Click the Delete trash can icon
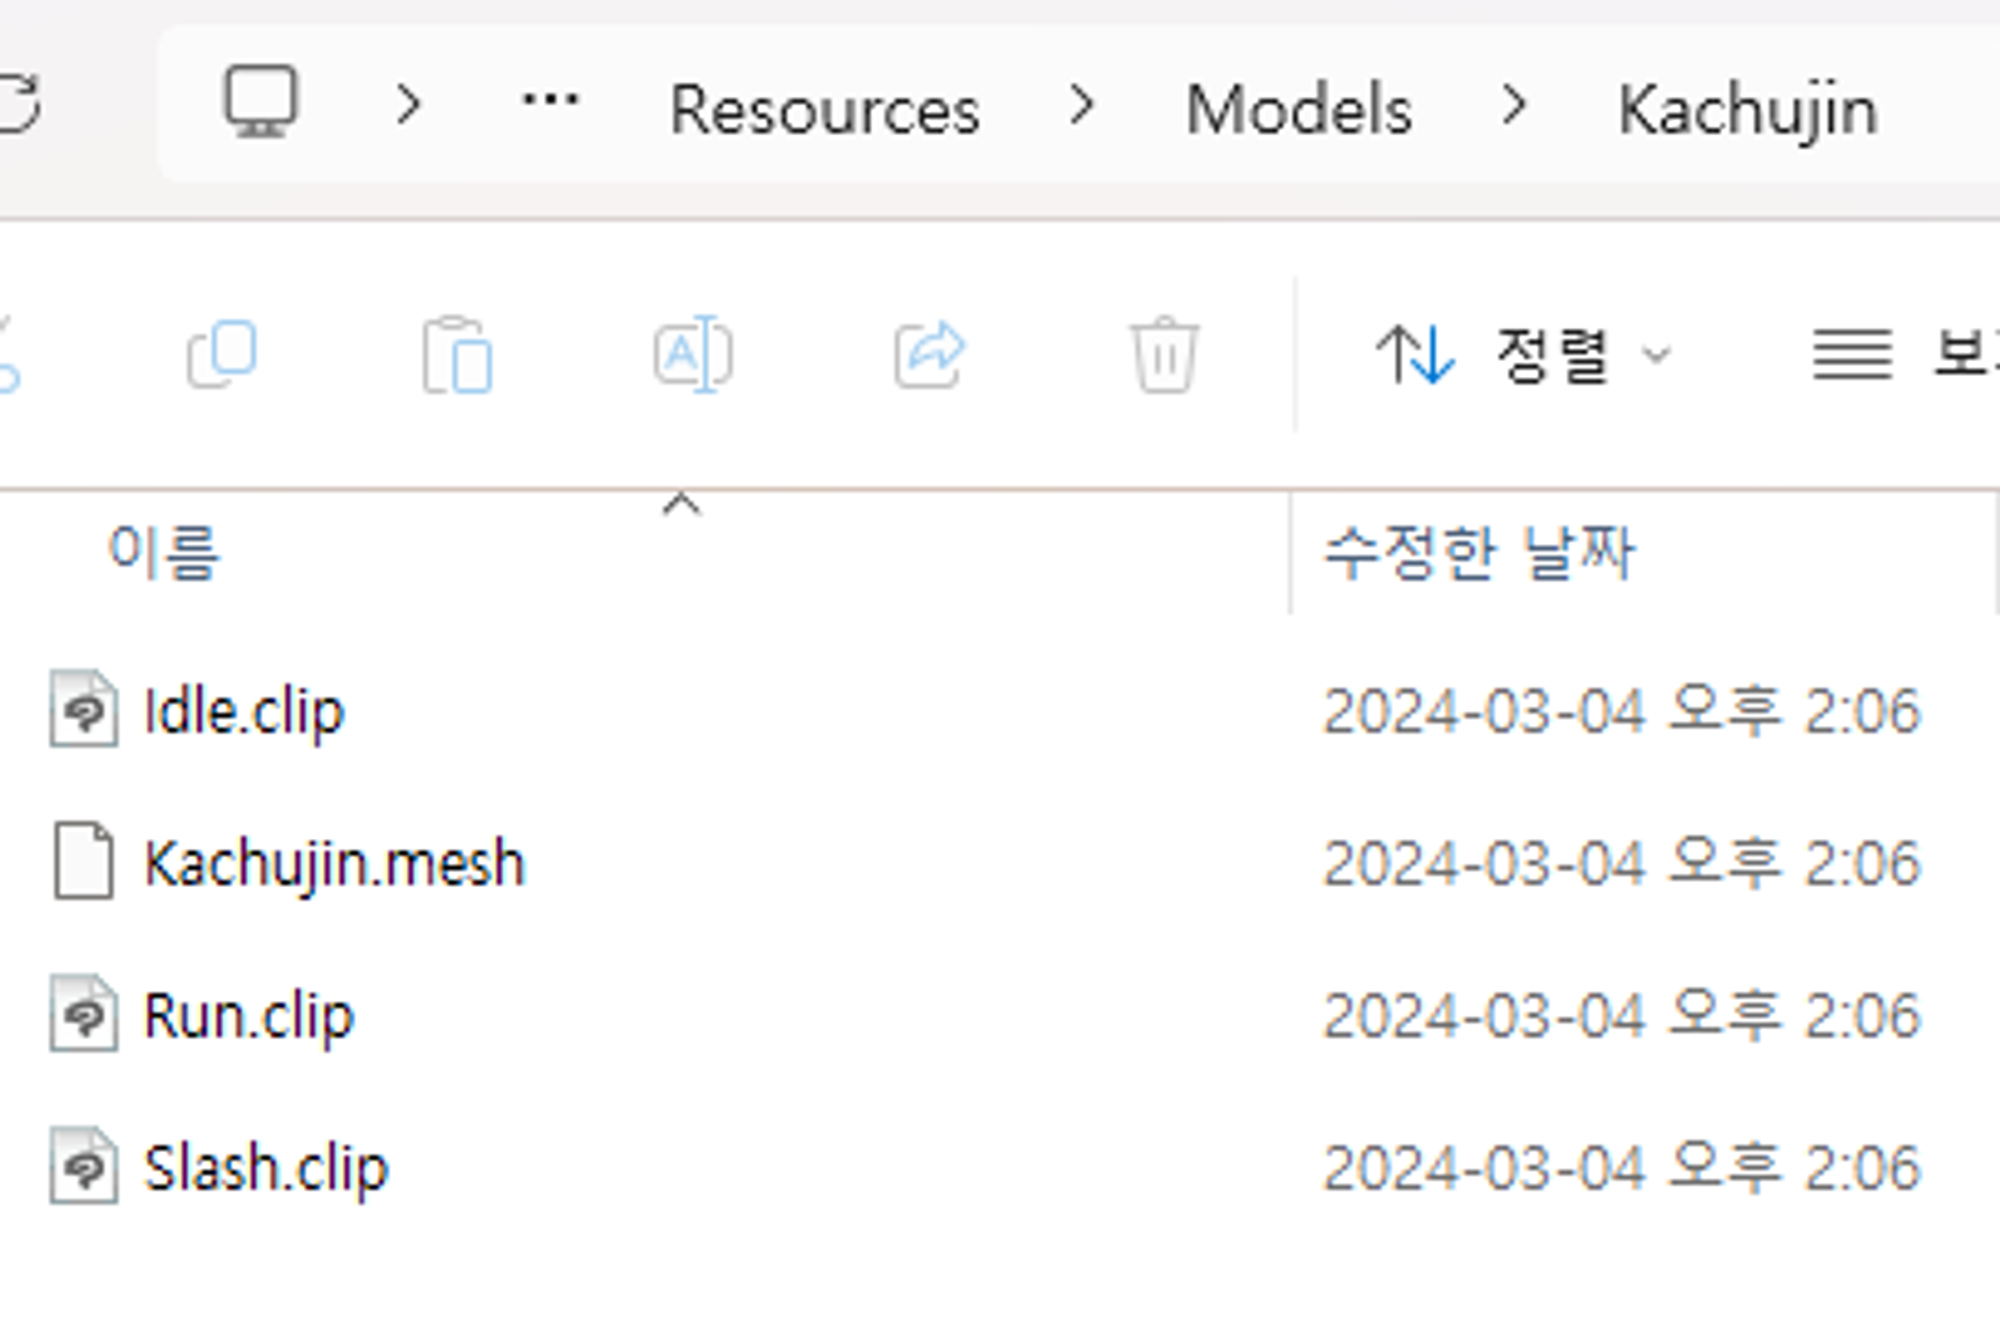This screenshot has width=2000, height=1317. 1164,354
